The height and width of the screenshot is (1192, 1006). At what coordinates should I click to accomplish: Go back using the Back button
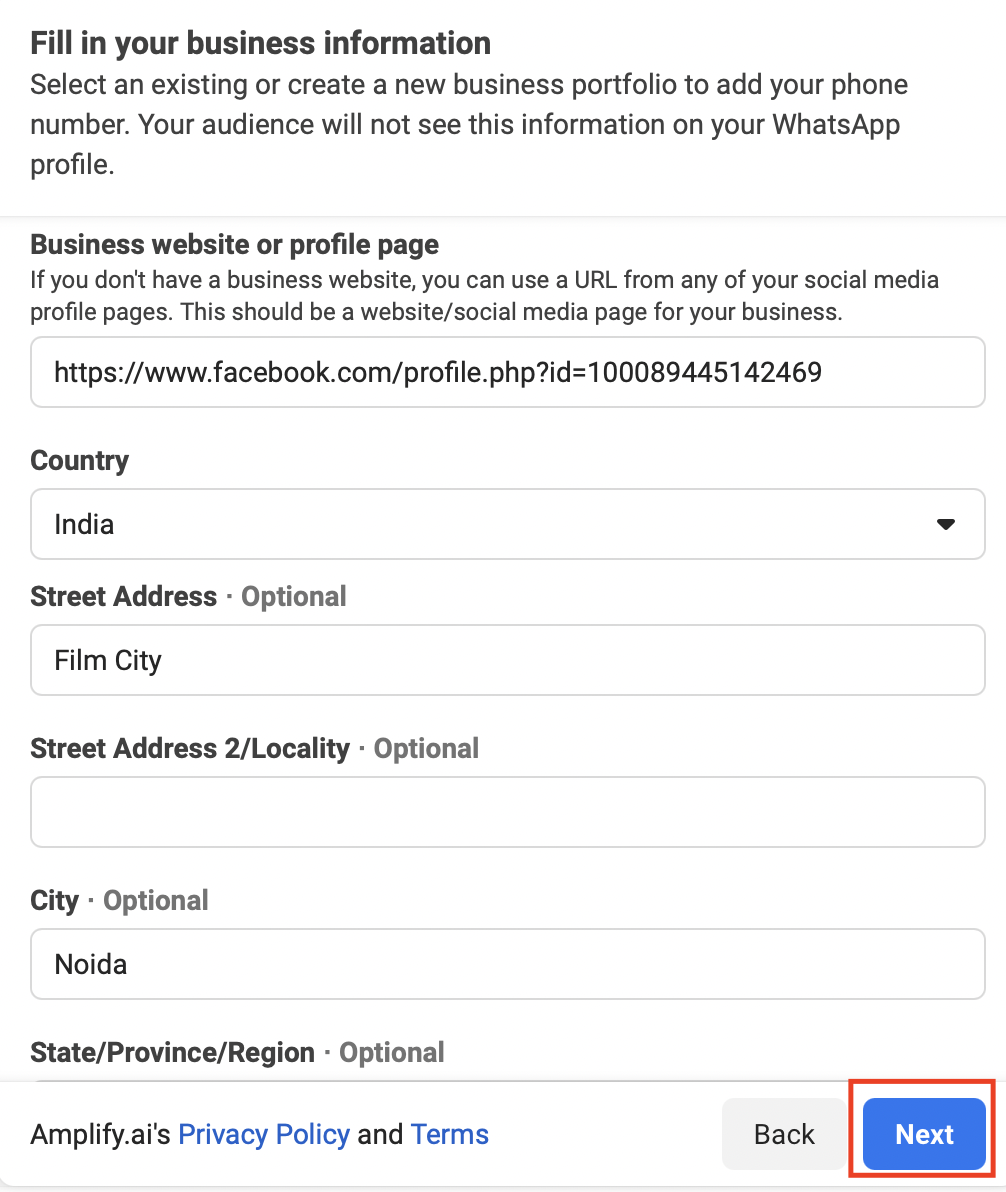784,1133
